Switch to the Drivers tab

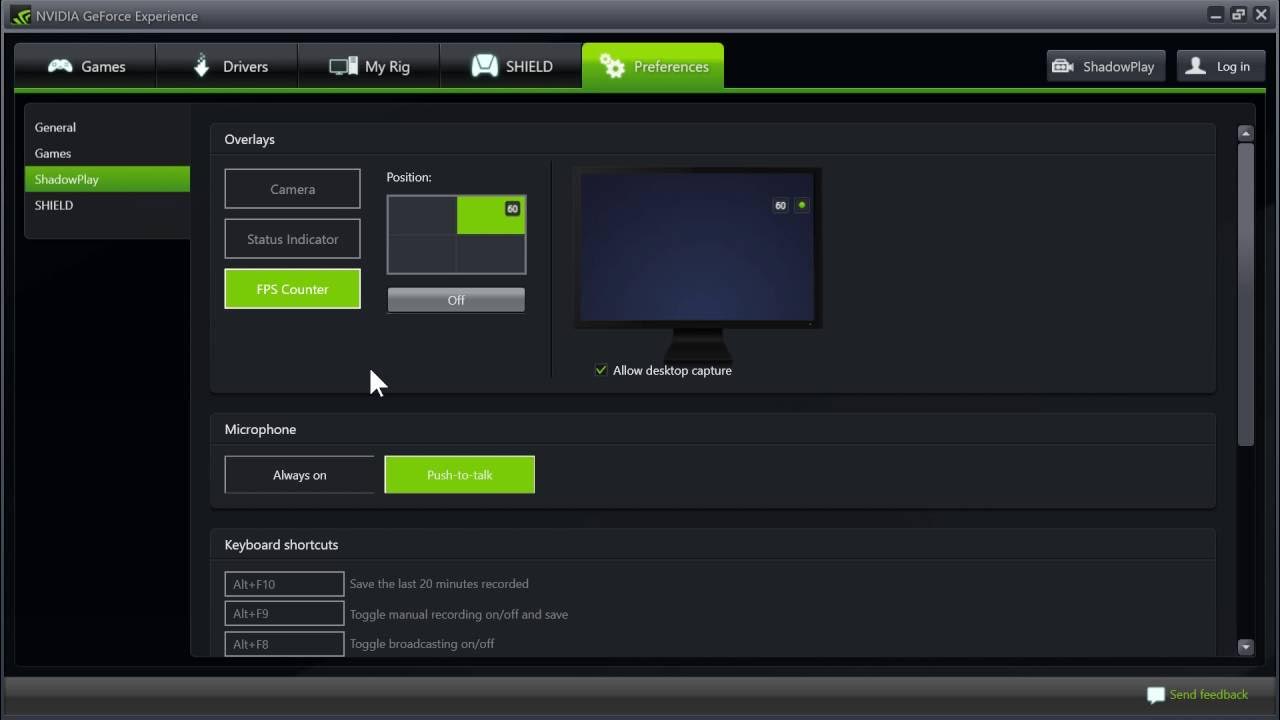pyautogui.click(x=227, y=66)
